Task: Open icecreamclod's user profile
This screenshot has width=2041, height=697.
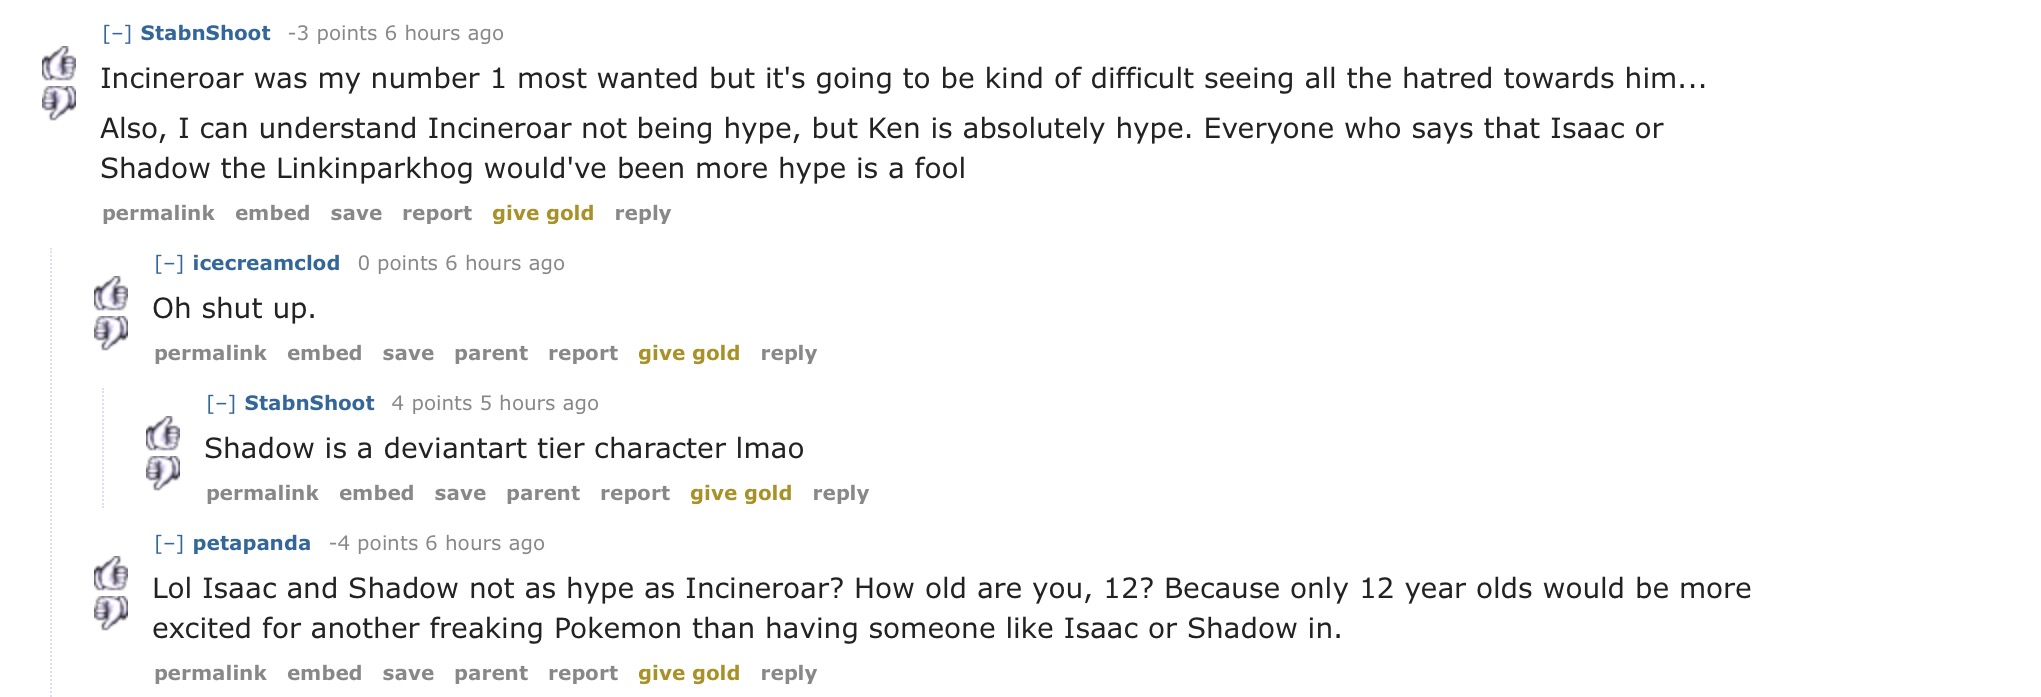Action: [266, 263]
